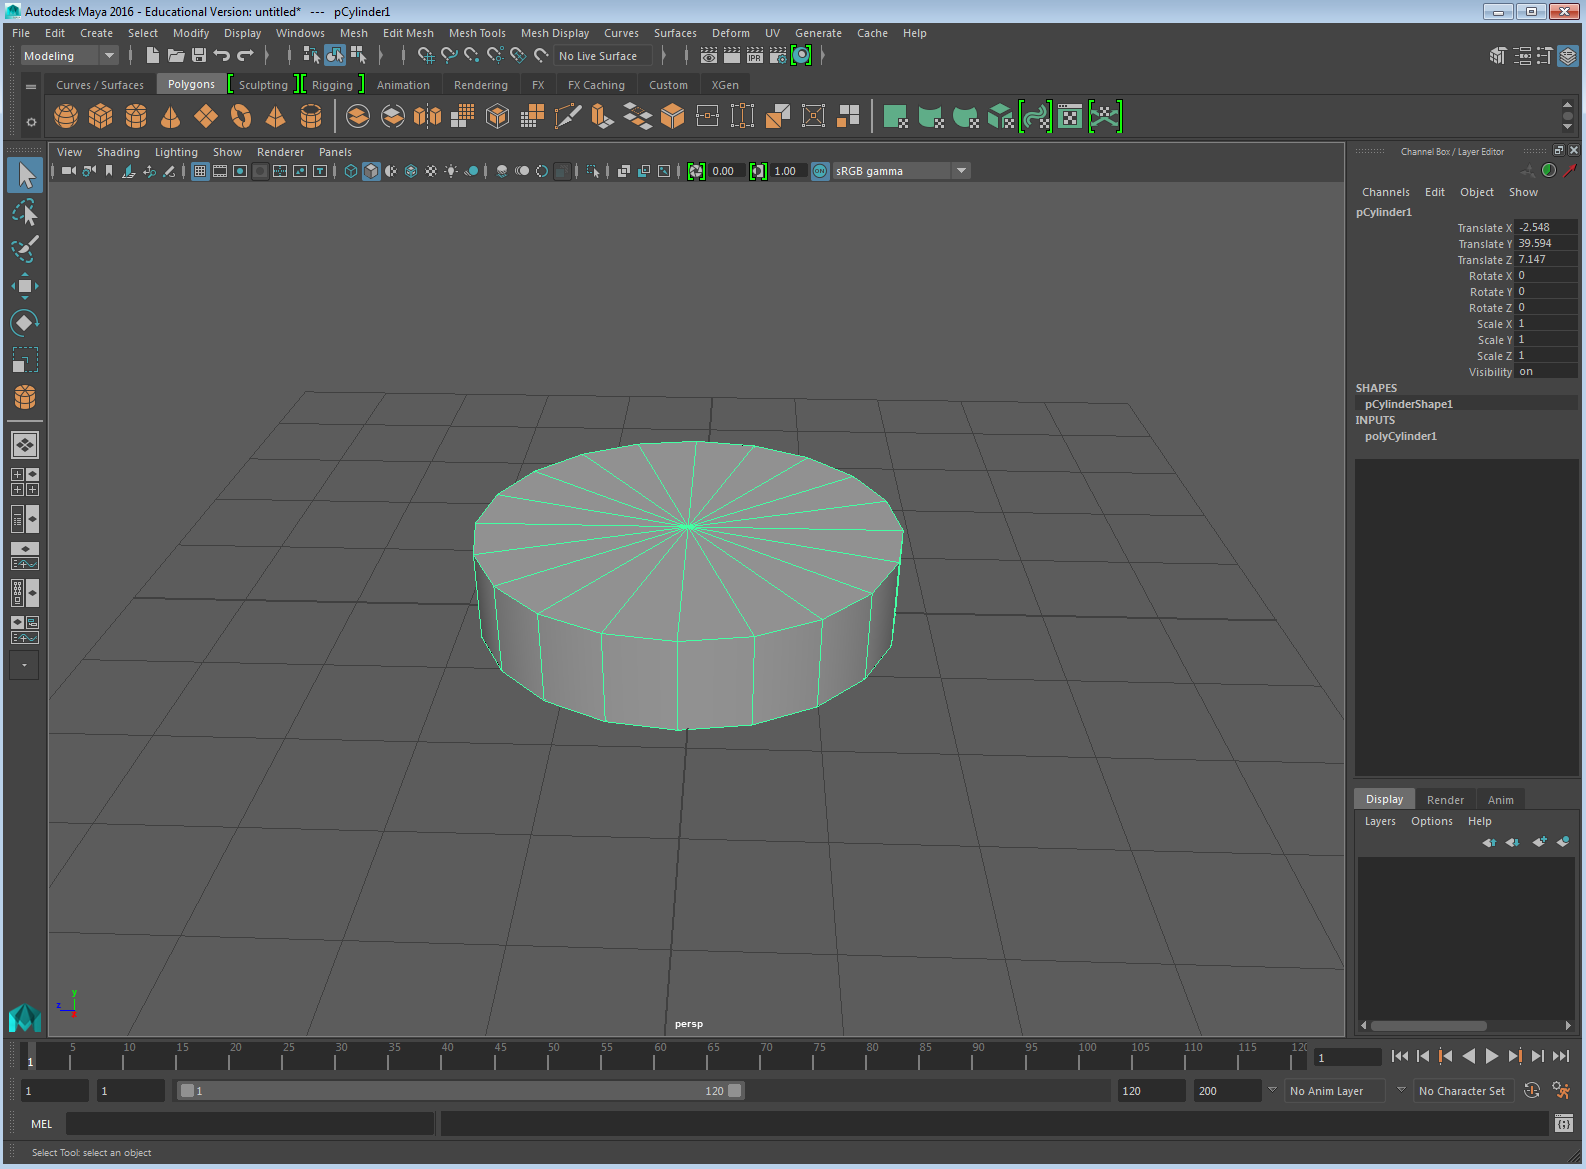Toggle use all lights in viewport
Screen dimensions: 1586x1169
451,171
